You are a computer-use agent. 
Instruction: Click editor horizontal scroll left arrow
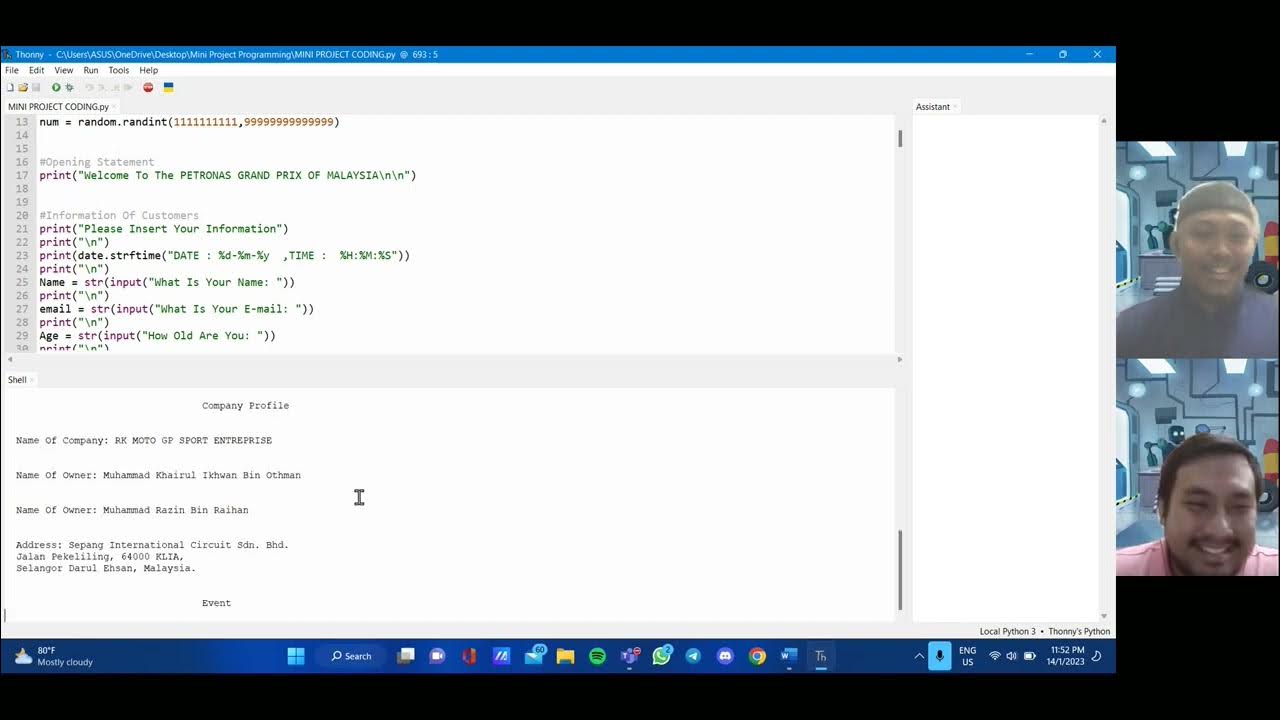[9, 359]
